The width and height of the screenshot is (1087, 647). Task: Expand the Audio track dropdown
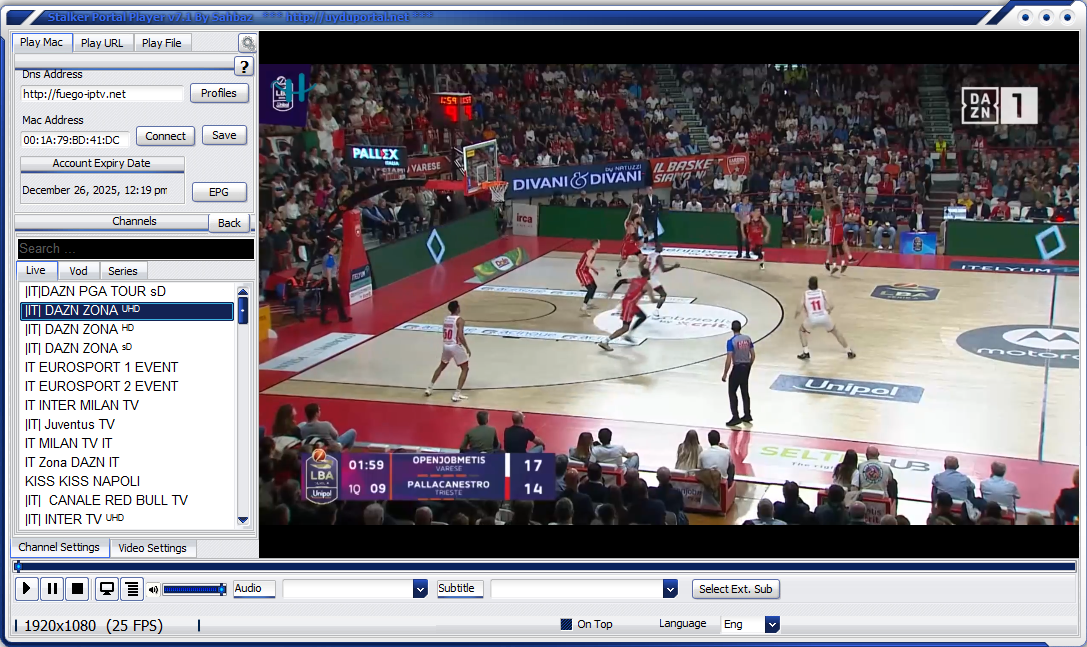pos(420,589)
